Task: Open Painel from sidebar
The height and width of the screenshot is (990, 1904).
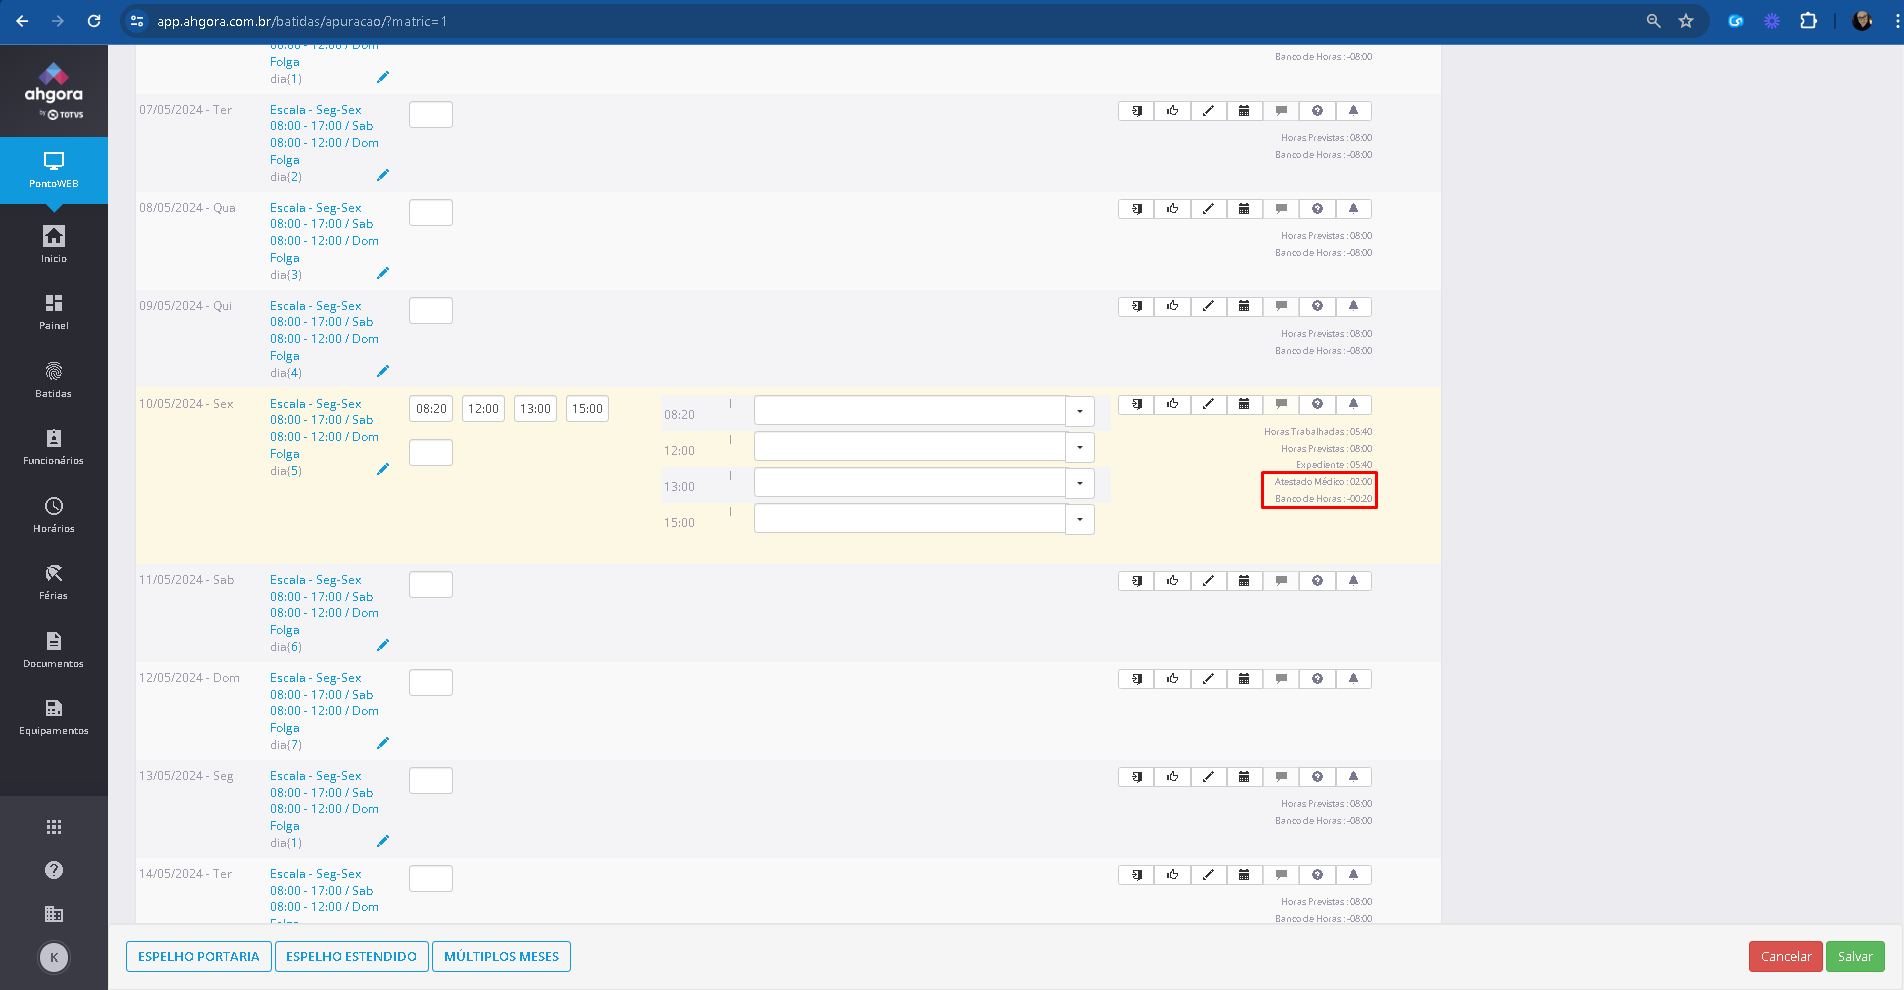Action: [54, 312]
